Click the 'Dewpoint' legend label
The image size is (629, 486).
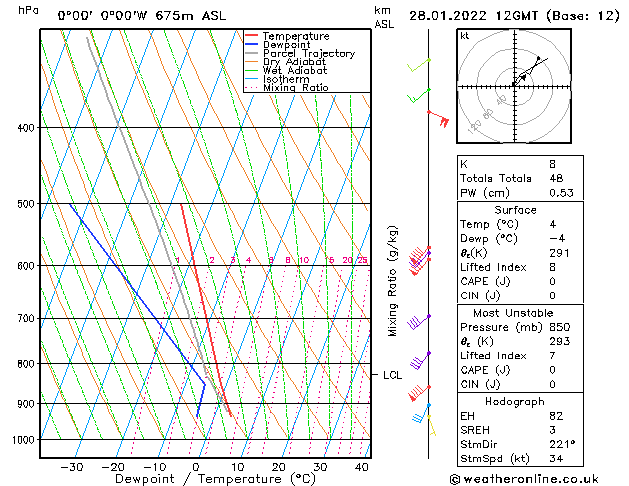[x=286, y=45]
